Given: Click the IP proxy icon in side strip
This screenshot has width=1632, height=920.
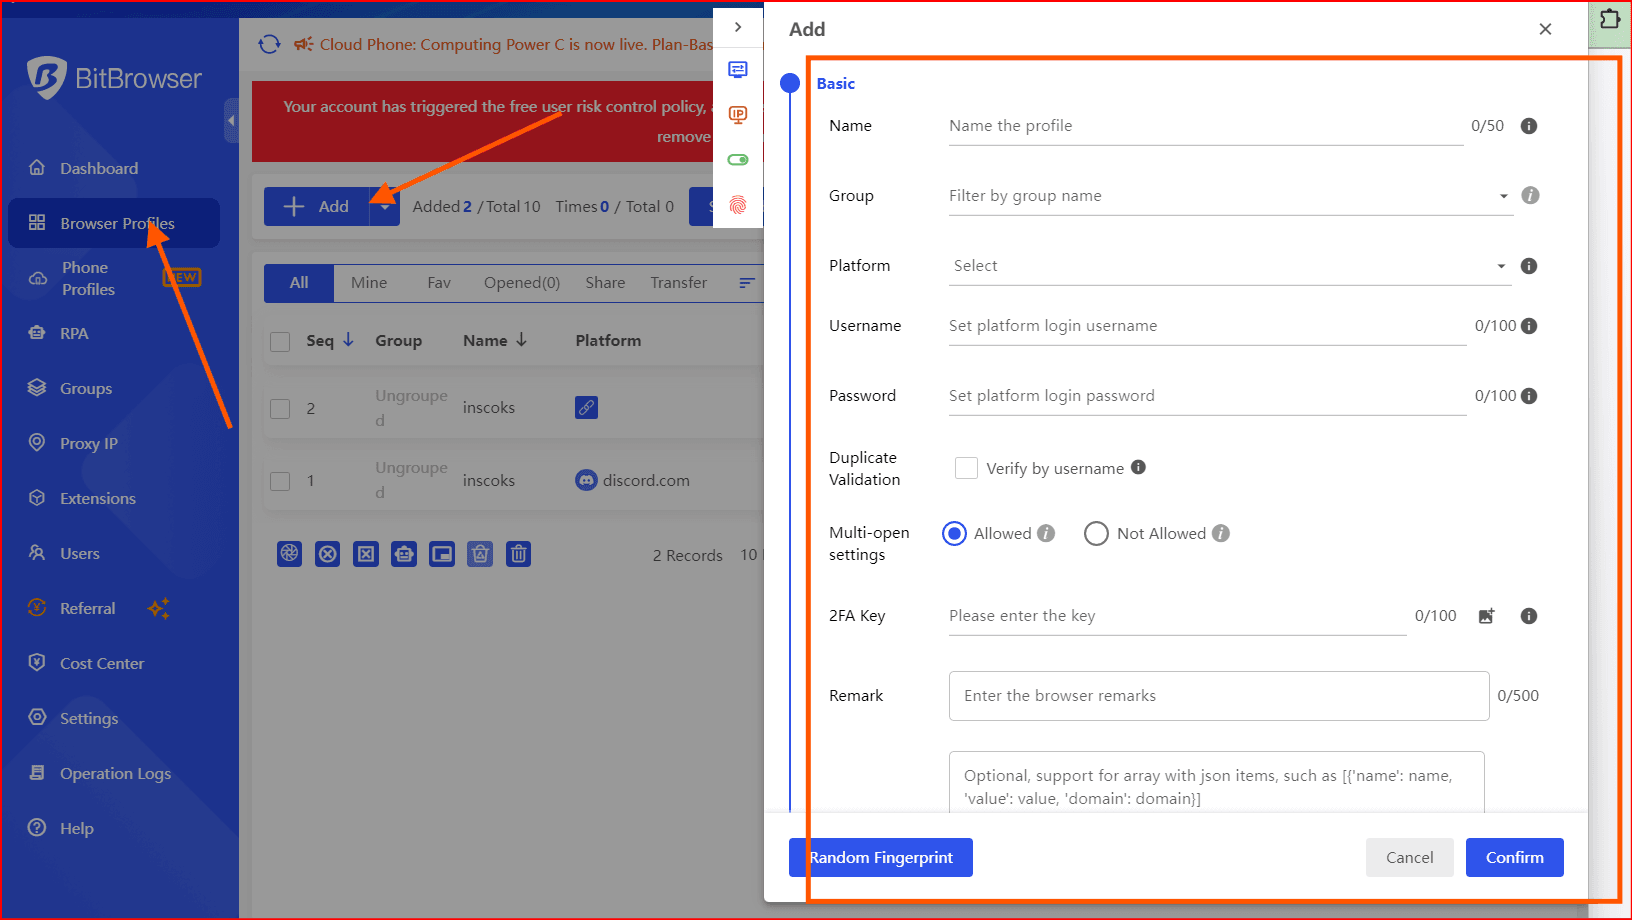Looking at the screenshot, I should [x=738, y=115].
